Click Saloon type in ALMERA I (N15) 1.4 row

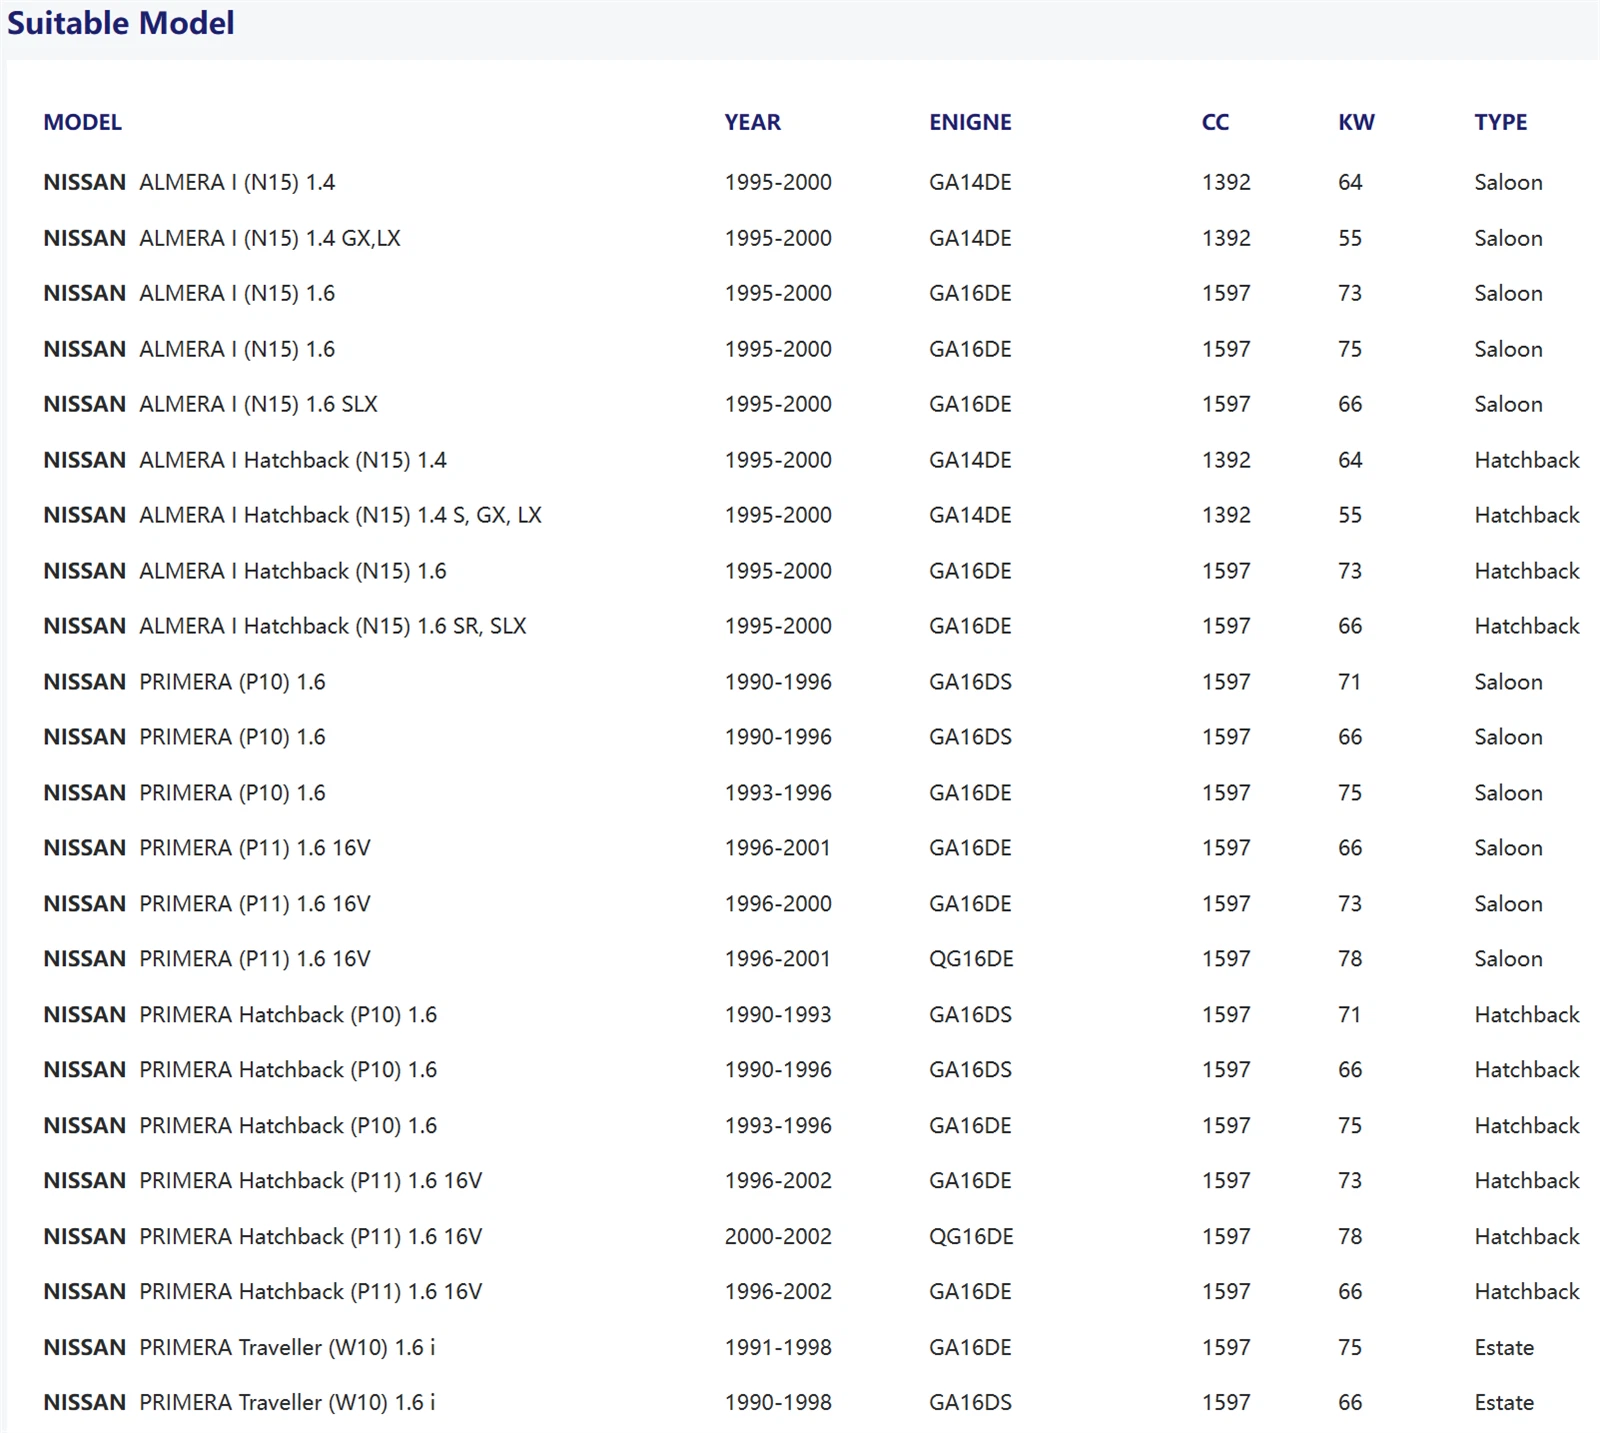tap(1508, 182)
